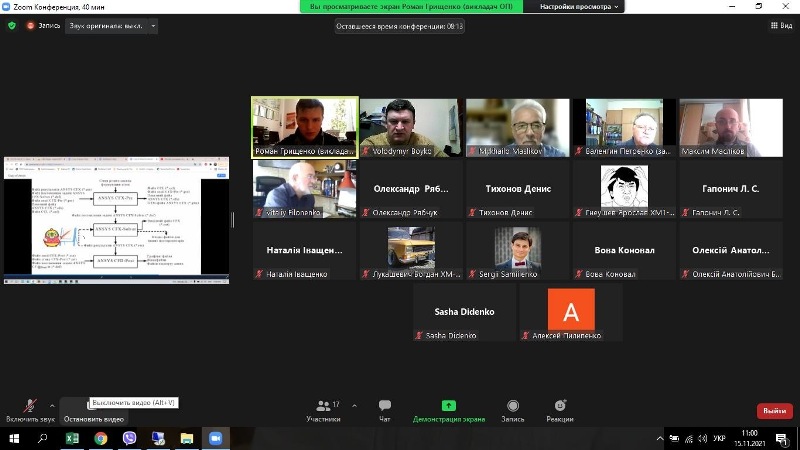Select Роман Грищенко video tile
Image resolution: width=800 pixels, height=450 pixels.
click(x=305, y=128)
